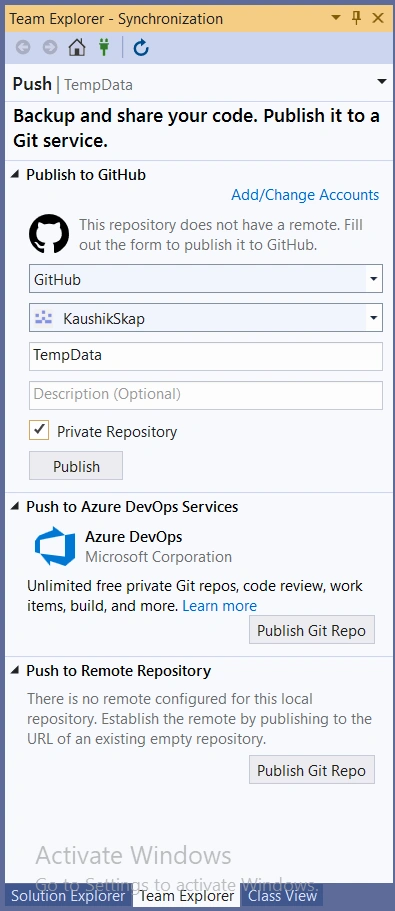Screen dimensions: 395x911
Task: Click the Publish button
Action: 76,467
